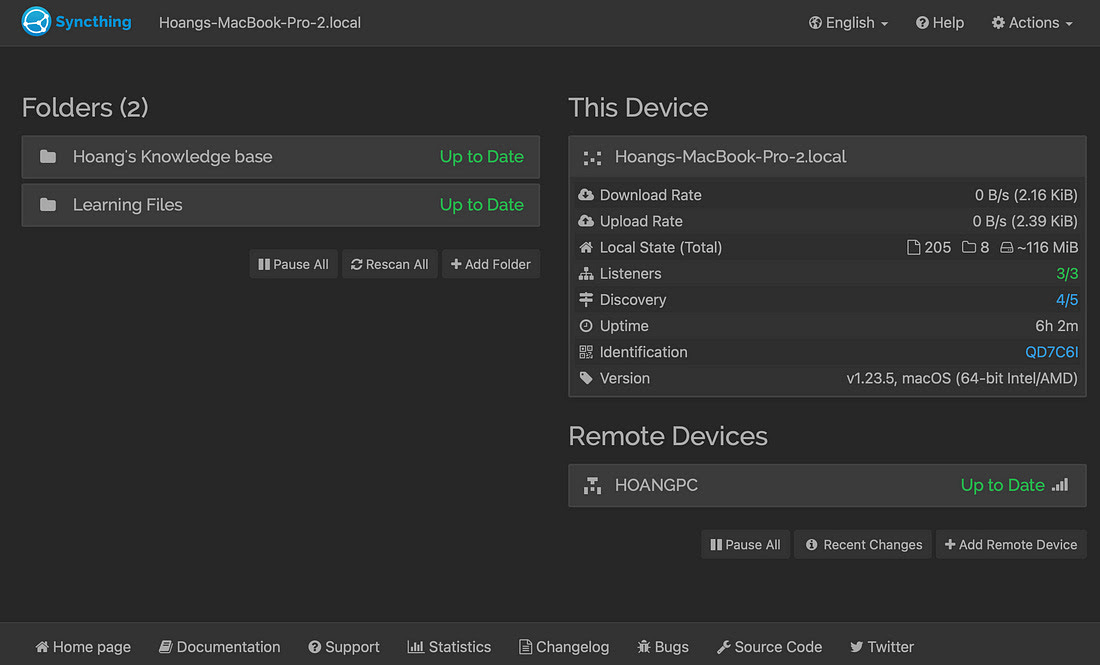Open the Changelog footer link
This screenshot has height=665, width=1100.
pyautogui.click(x=563, y=647)
